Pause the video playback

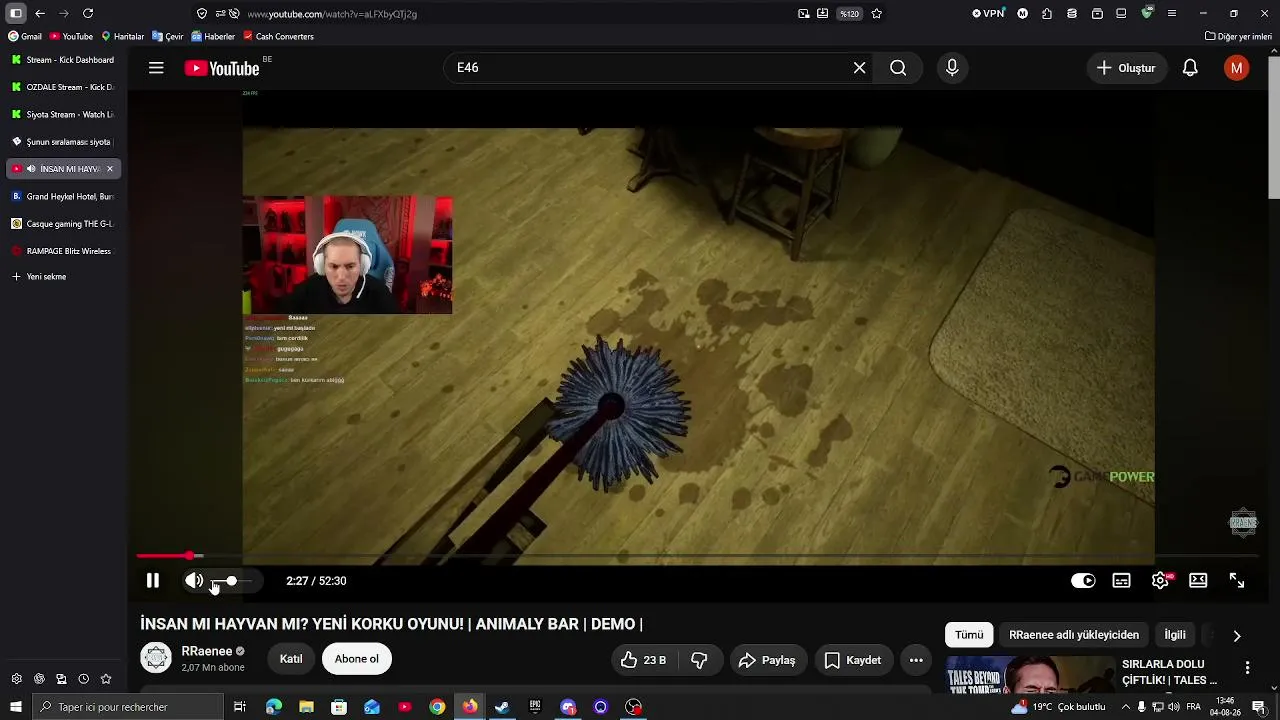[x=153, y=581]
